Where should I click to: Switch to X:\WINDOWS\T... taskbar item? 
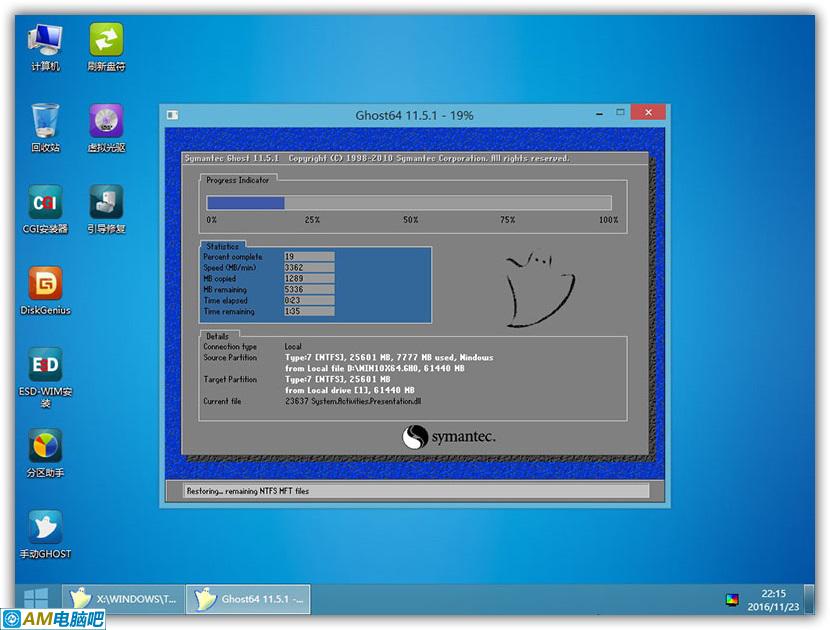123,599
